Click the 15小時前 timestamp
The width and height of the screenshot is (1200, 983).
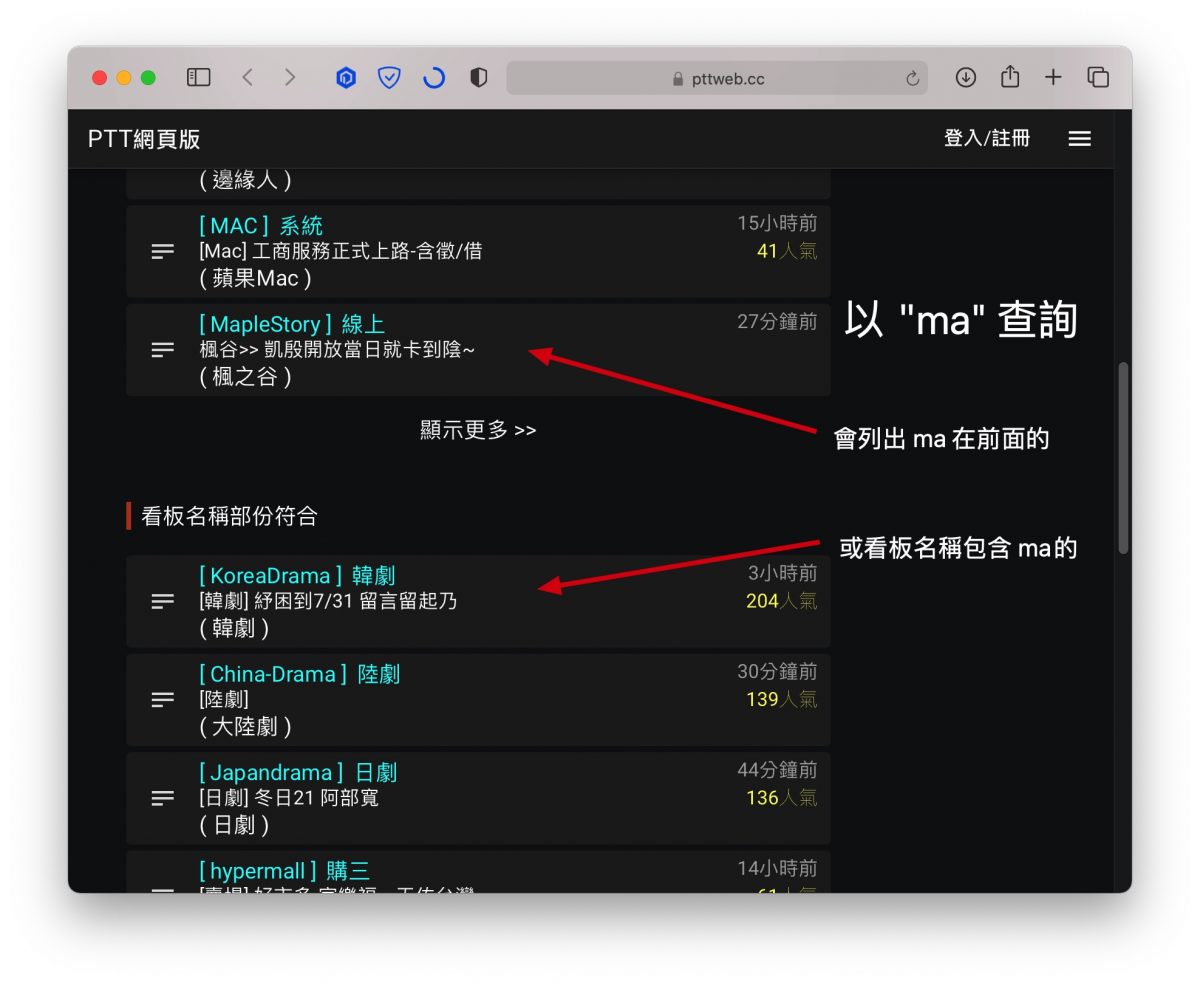[777, 223]
